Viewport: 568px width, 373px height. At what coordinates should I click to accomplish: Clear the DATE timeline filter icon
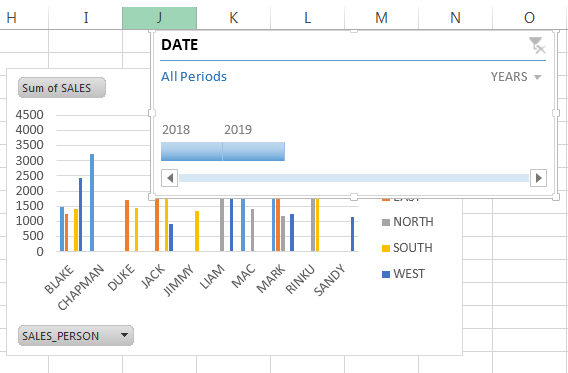coord(537,45)
